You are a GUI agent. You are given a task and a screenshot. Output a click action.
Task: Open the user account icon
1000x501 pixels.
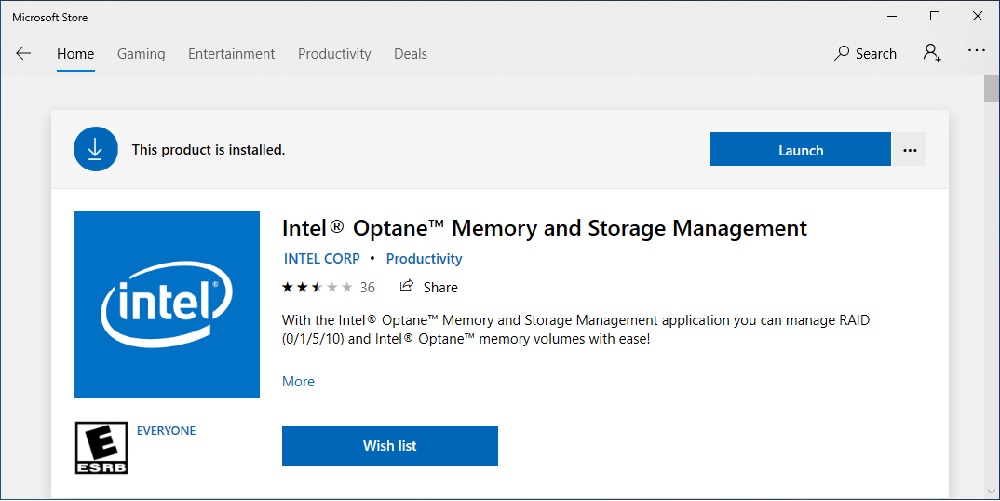click(x=932, y=54)
